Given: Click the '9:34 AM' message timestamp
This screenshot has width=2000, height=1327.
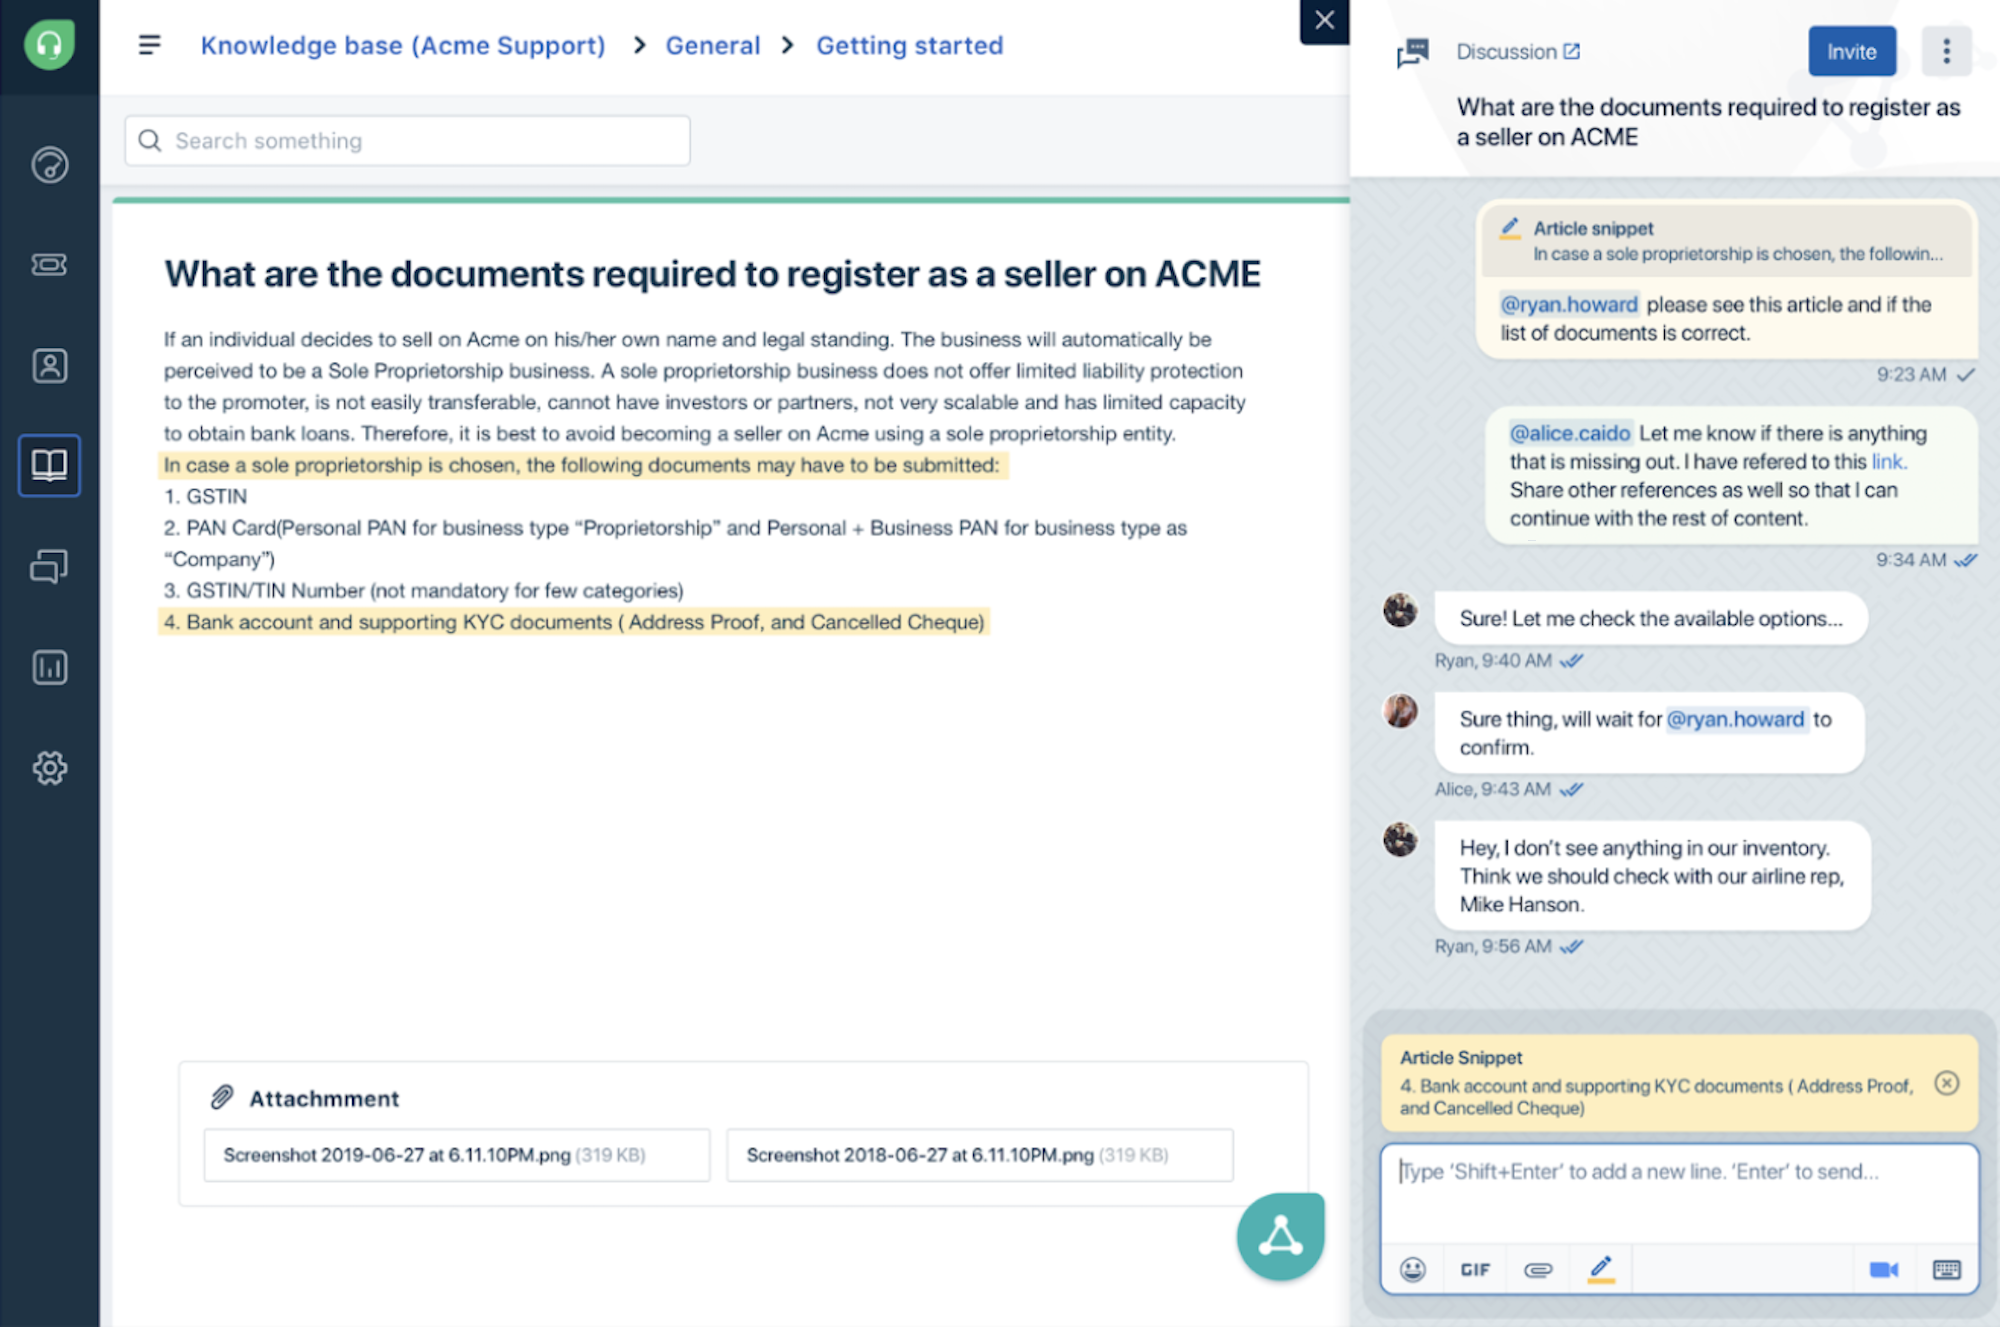Looking at the screenshot, I should (x=1911, y=559).
